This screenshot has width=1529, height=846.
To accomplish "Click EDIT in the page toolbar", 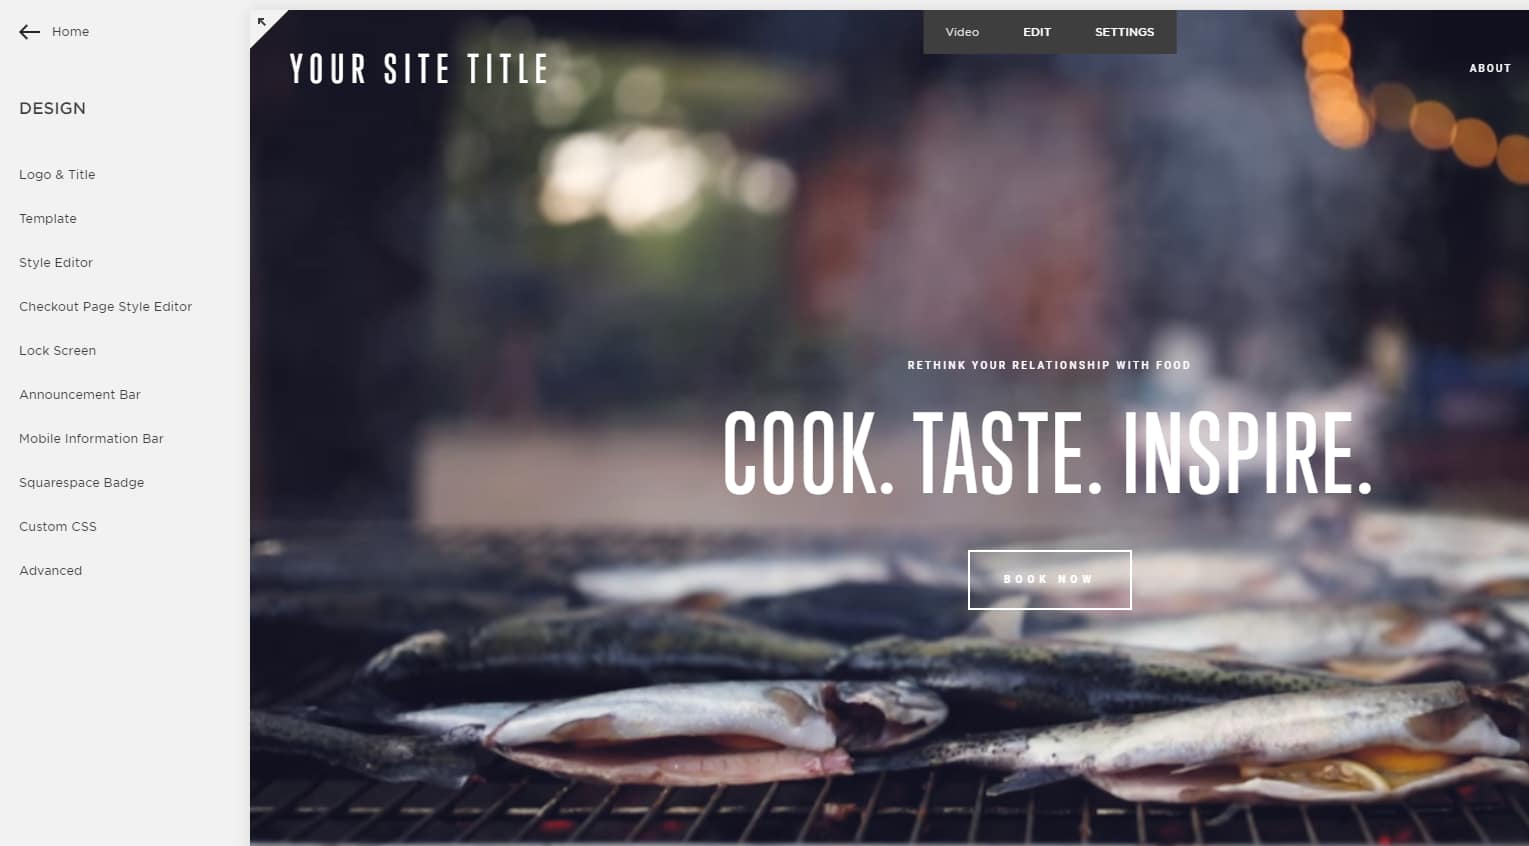I will pos(1037,32).
